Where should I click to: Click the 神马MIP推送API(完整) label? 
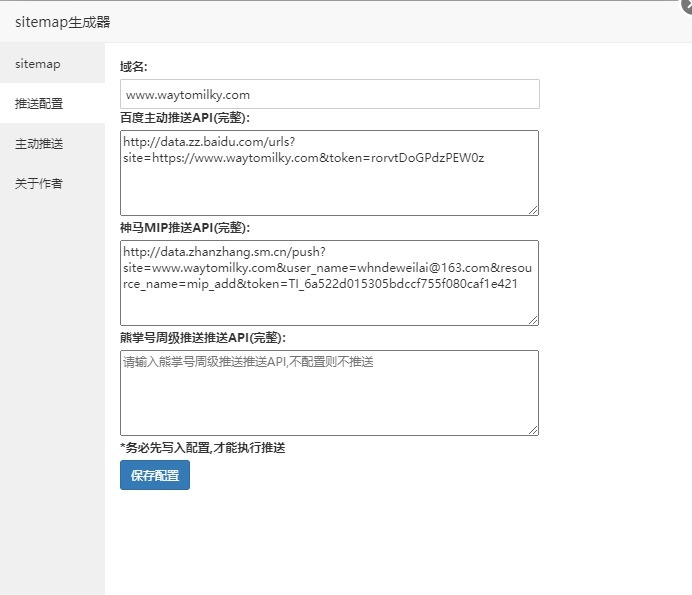click(x=185, y=228)
